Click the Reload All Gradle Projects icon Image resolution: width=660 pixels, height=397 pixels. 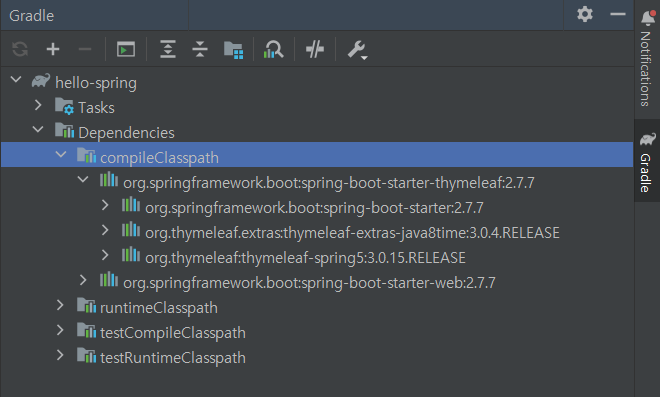20,49
